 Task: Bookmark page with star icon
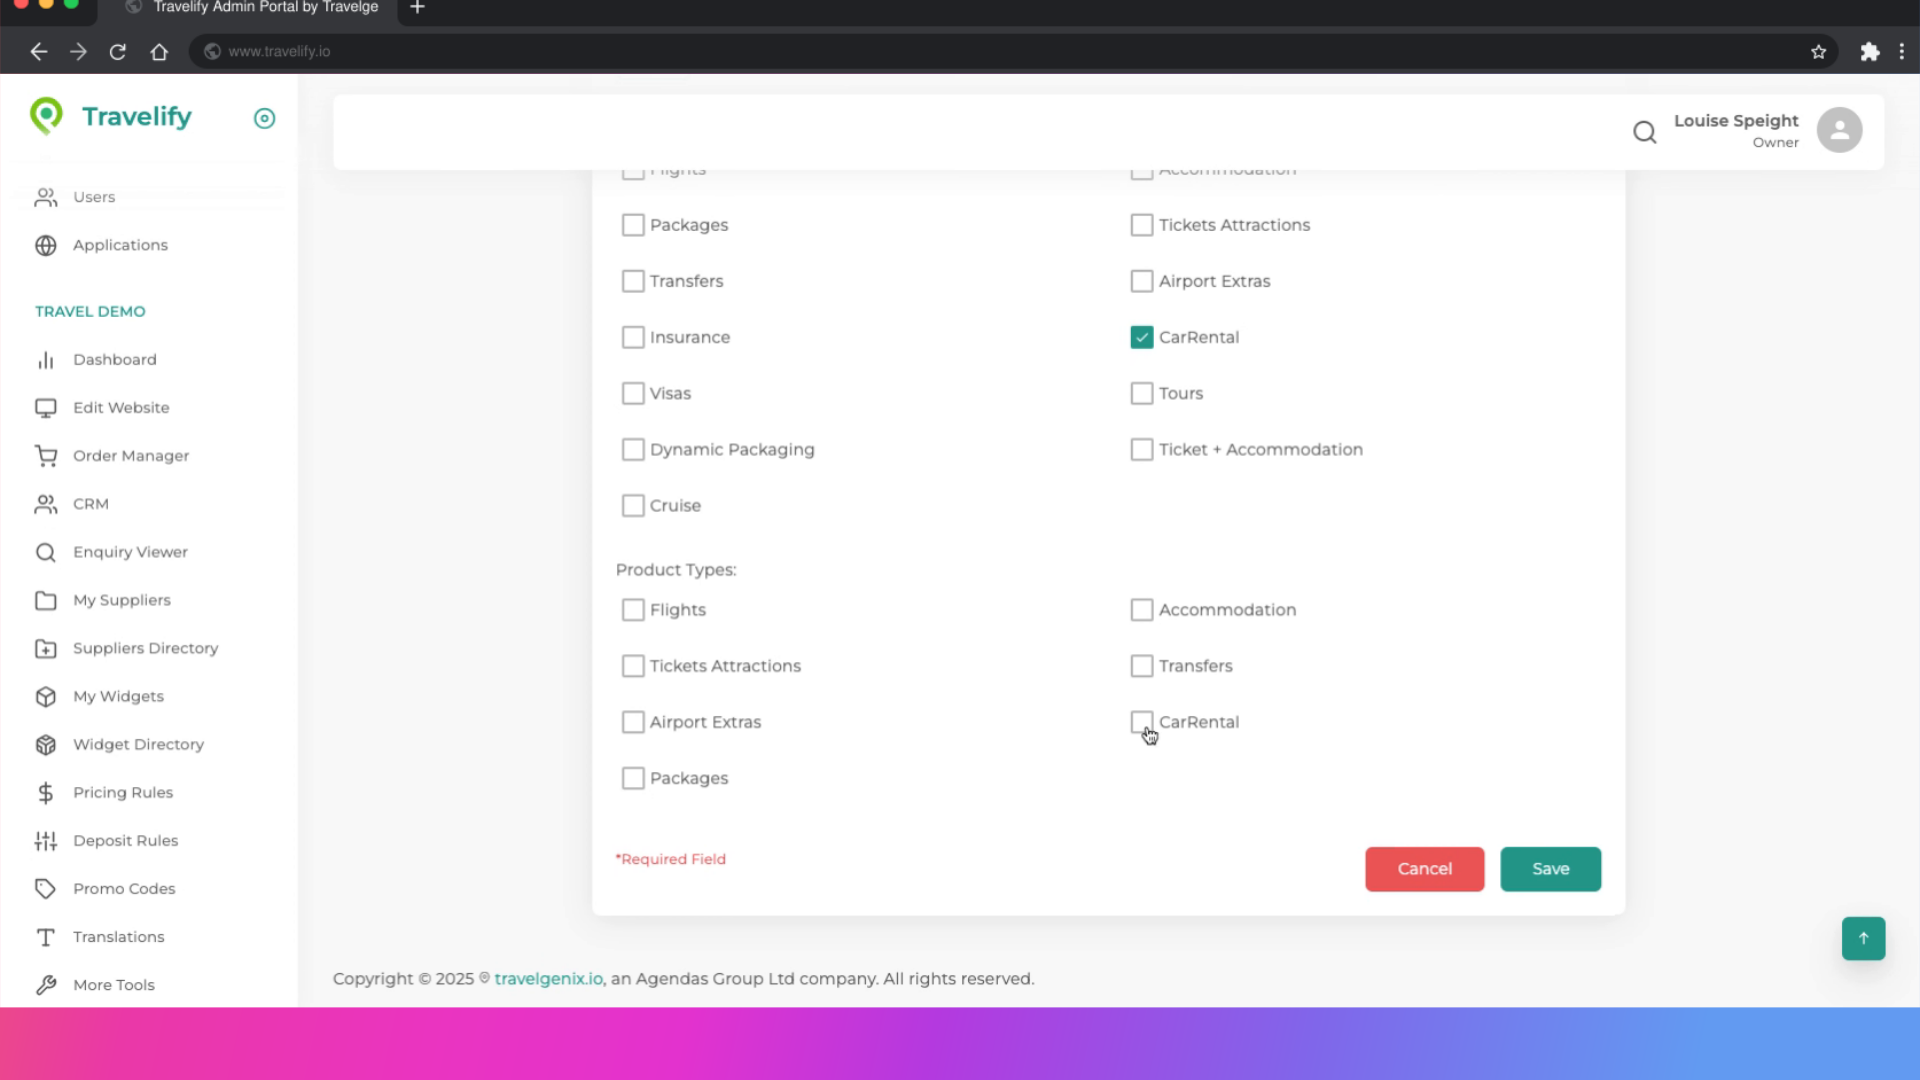[x=1818, y=52]
